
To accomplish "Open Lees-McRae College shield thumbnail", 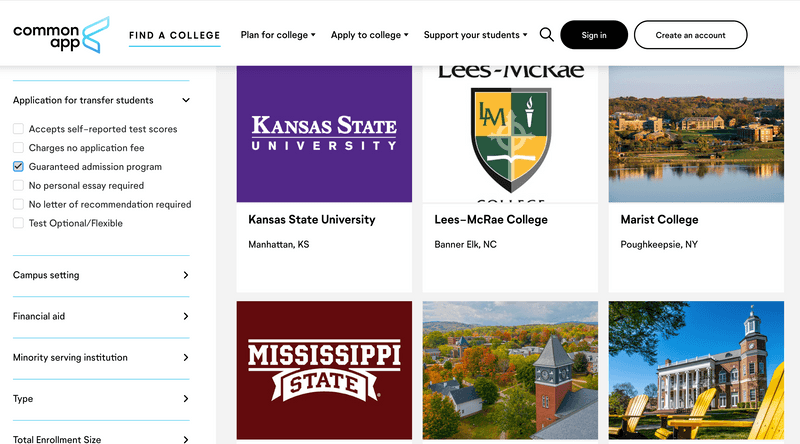I will click(x=510, y=134).
